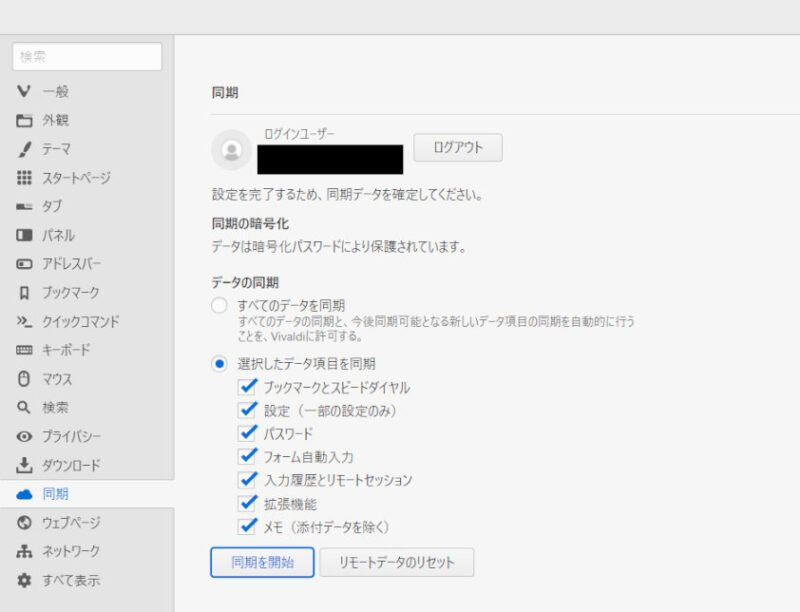Open the 一般 settings section

[87, 91]
